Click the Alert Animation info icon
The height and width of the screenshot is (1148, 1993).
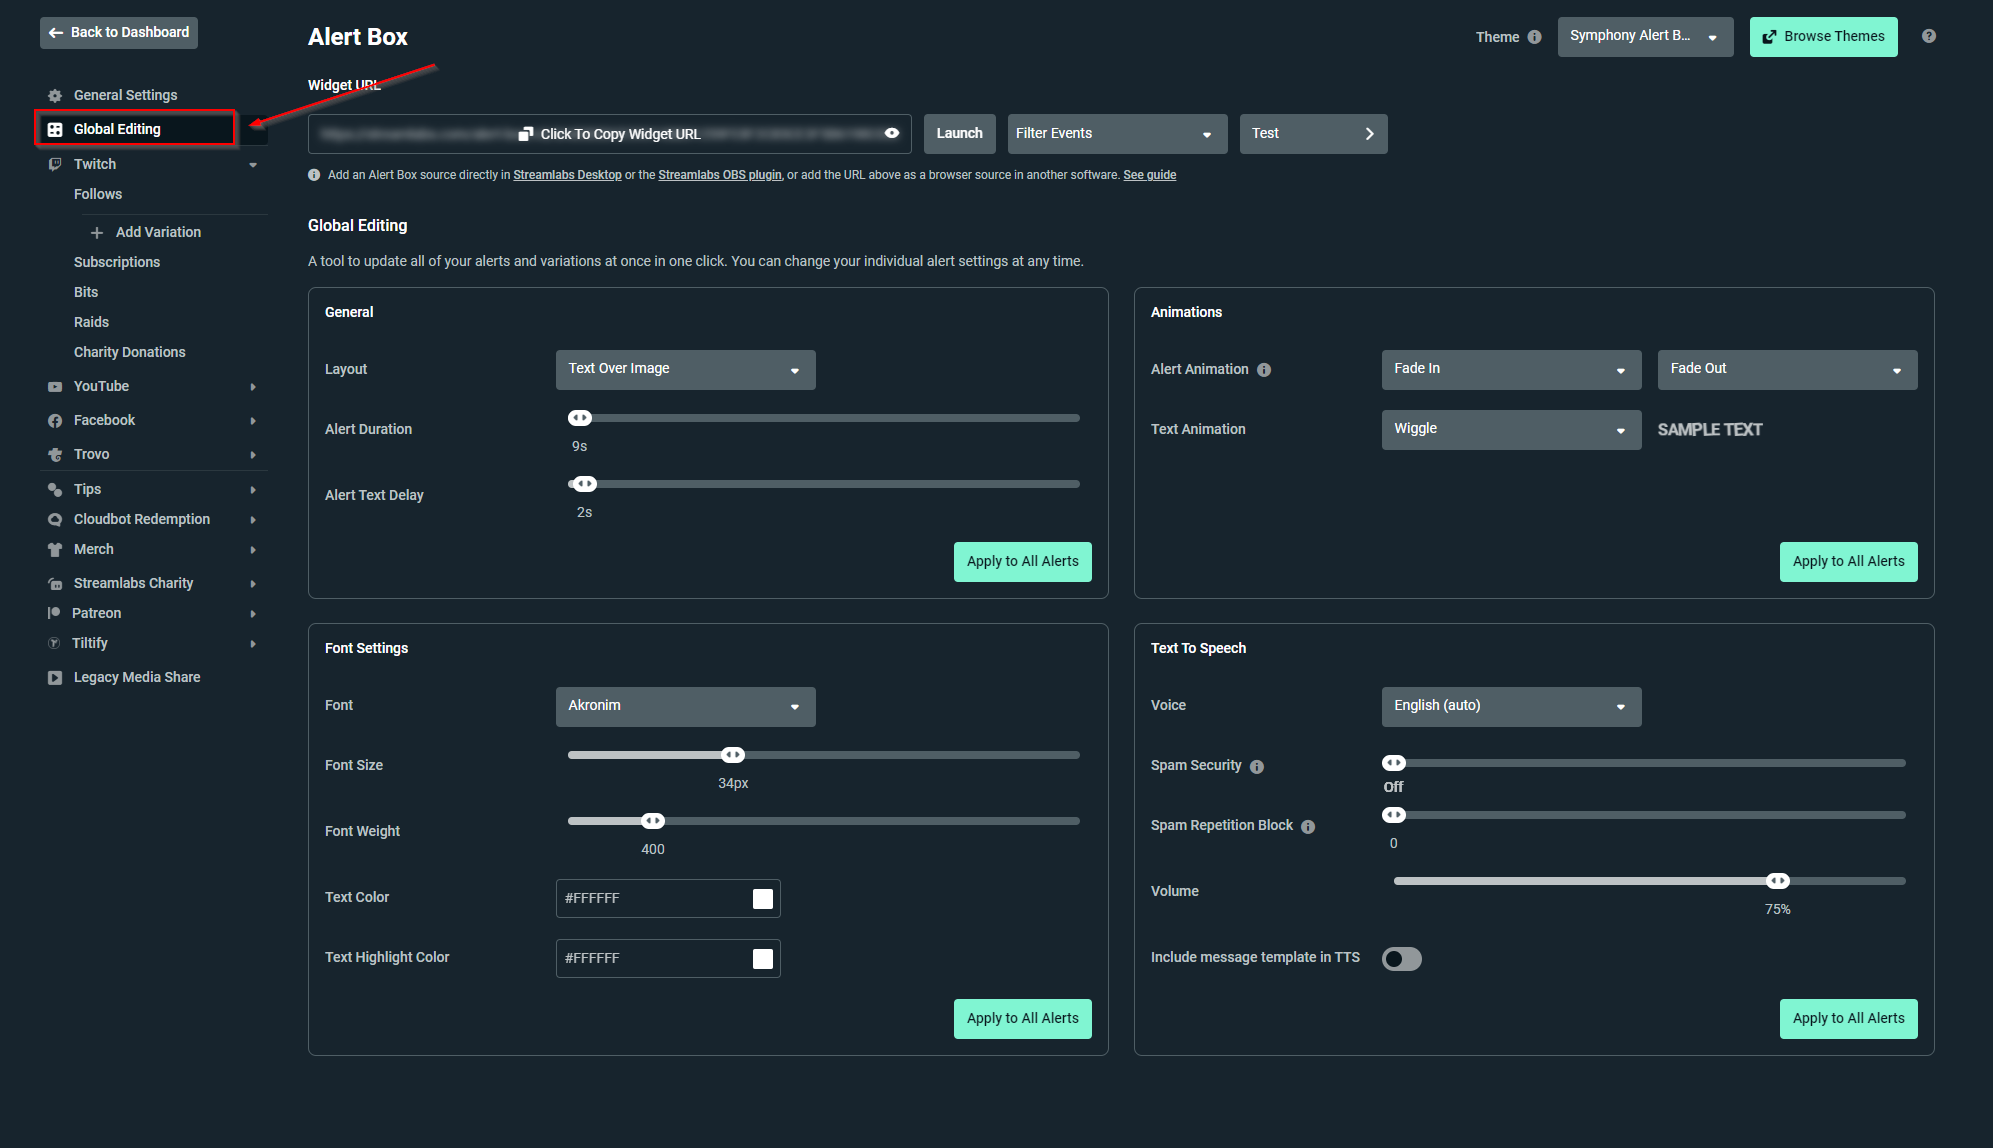pos(1264,369)
